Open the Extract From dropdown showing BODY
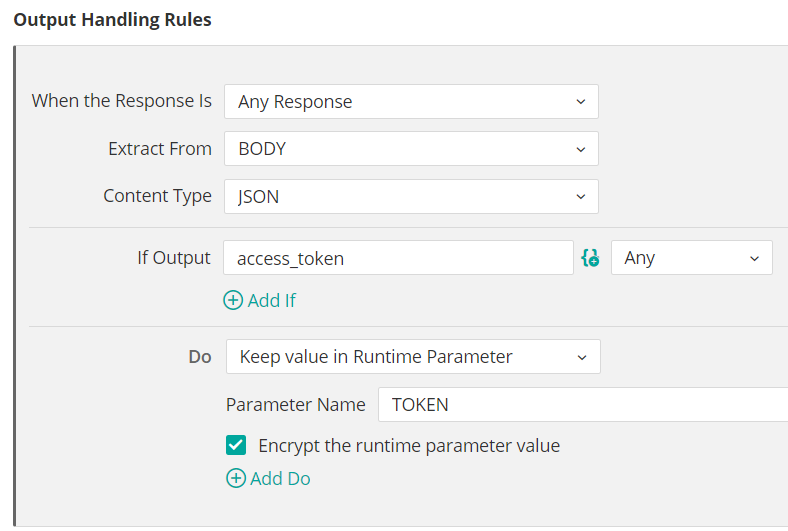 (x=411, y=149)
